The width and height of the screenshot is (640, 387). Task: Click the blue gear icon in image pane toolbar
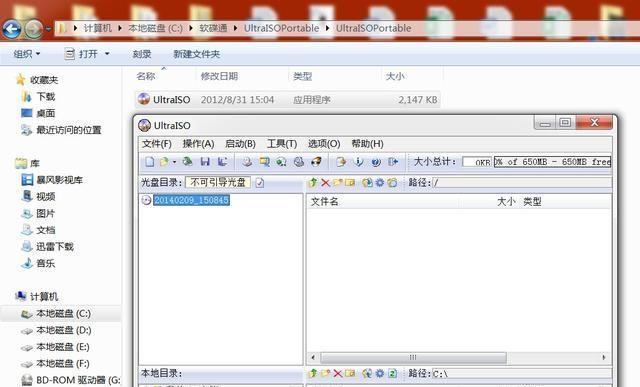[x=380, y=183]
